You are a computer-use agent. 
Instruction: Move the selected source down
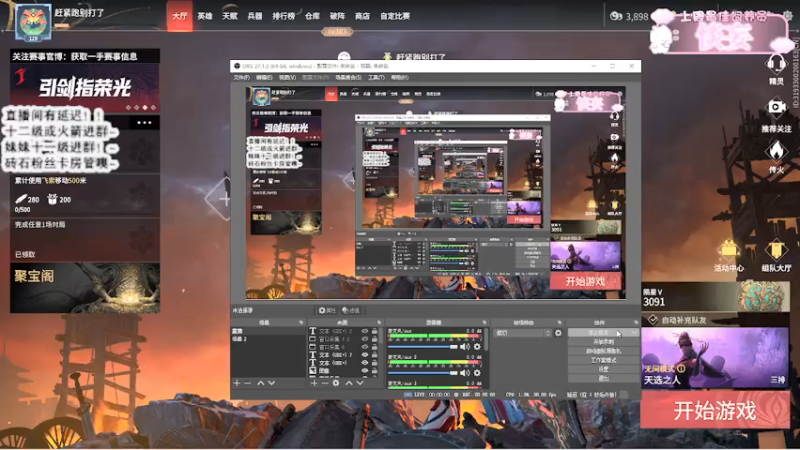point(360,383)
